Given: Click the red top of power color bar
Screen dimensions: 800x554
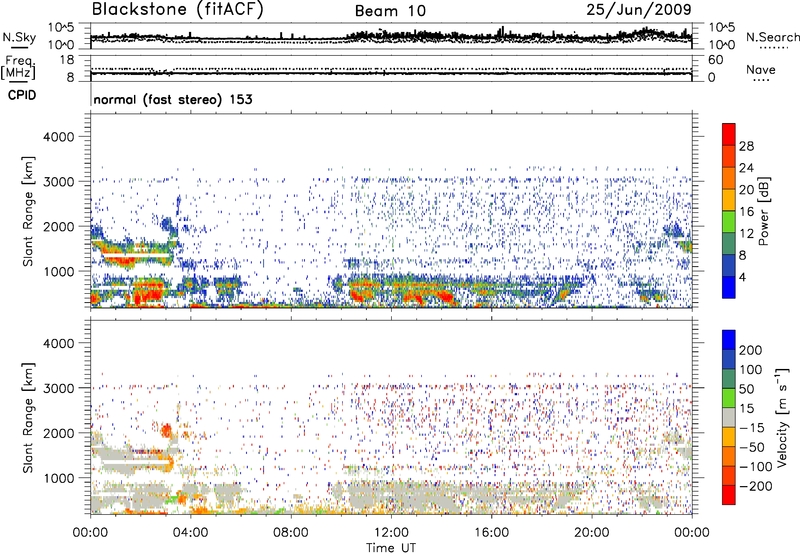Looking at the screenshot, I should click(x=729, y=134).
